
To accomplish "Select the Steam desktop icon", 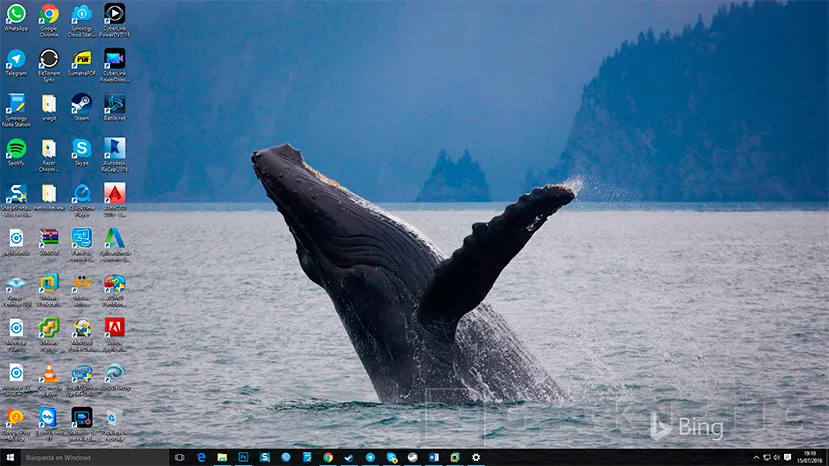I will coord(82,102).
